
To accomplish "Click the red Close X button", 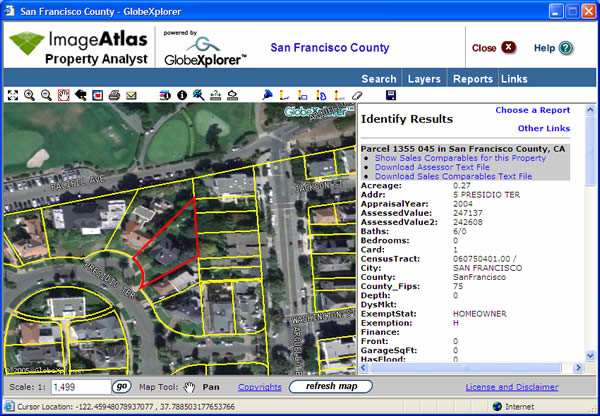I will (508, 48).
